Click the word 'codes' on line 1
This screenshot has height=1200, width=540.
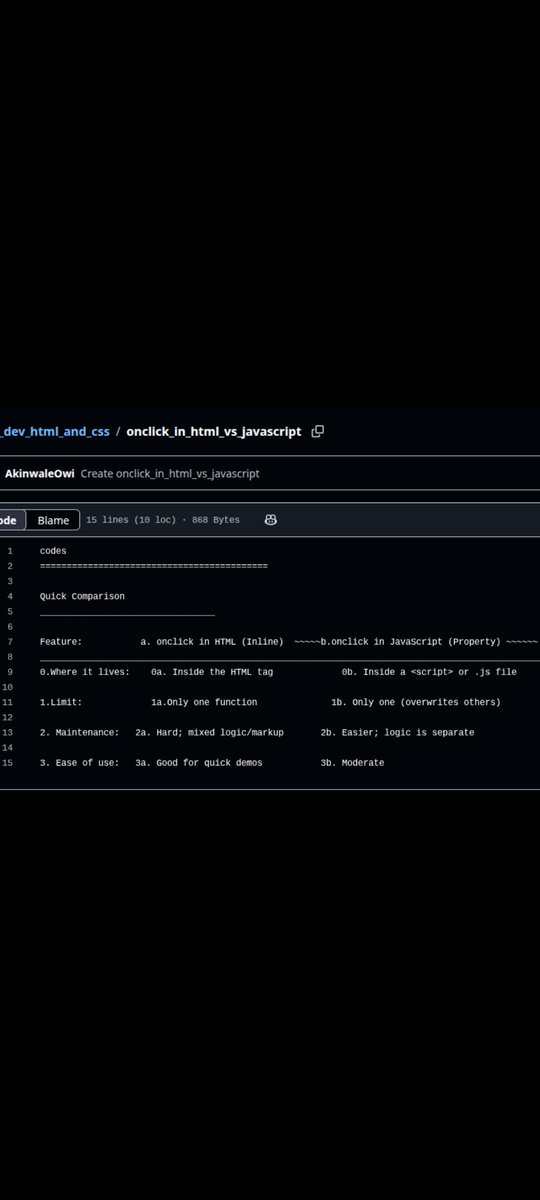53,551
